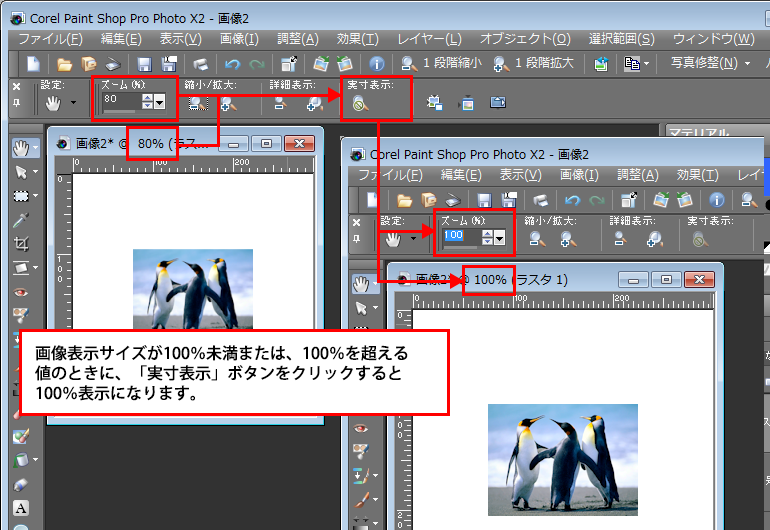Screen dimensions: 770x530
Task: Open 写真修整(N) toolbar menu
Action: tap(711, 63)
